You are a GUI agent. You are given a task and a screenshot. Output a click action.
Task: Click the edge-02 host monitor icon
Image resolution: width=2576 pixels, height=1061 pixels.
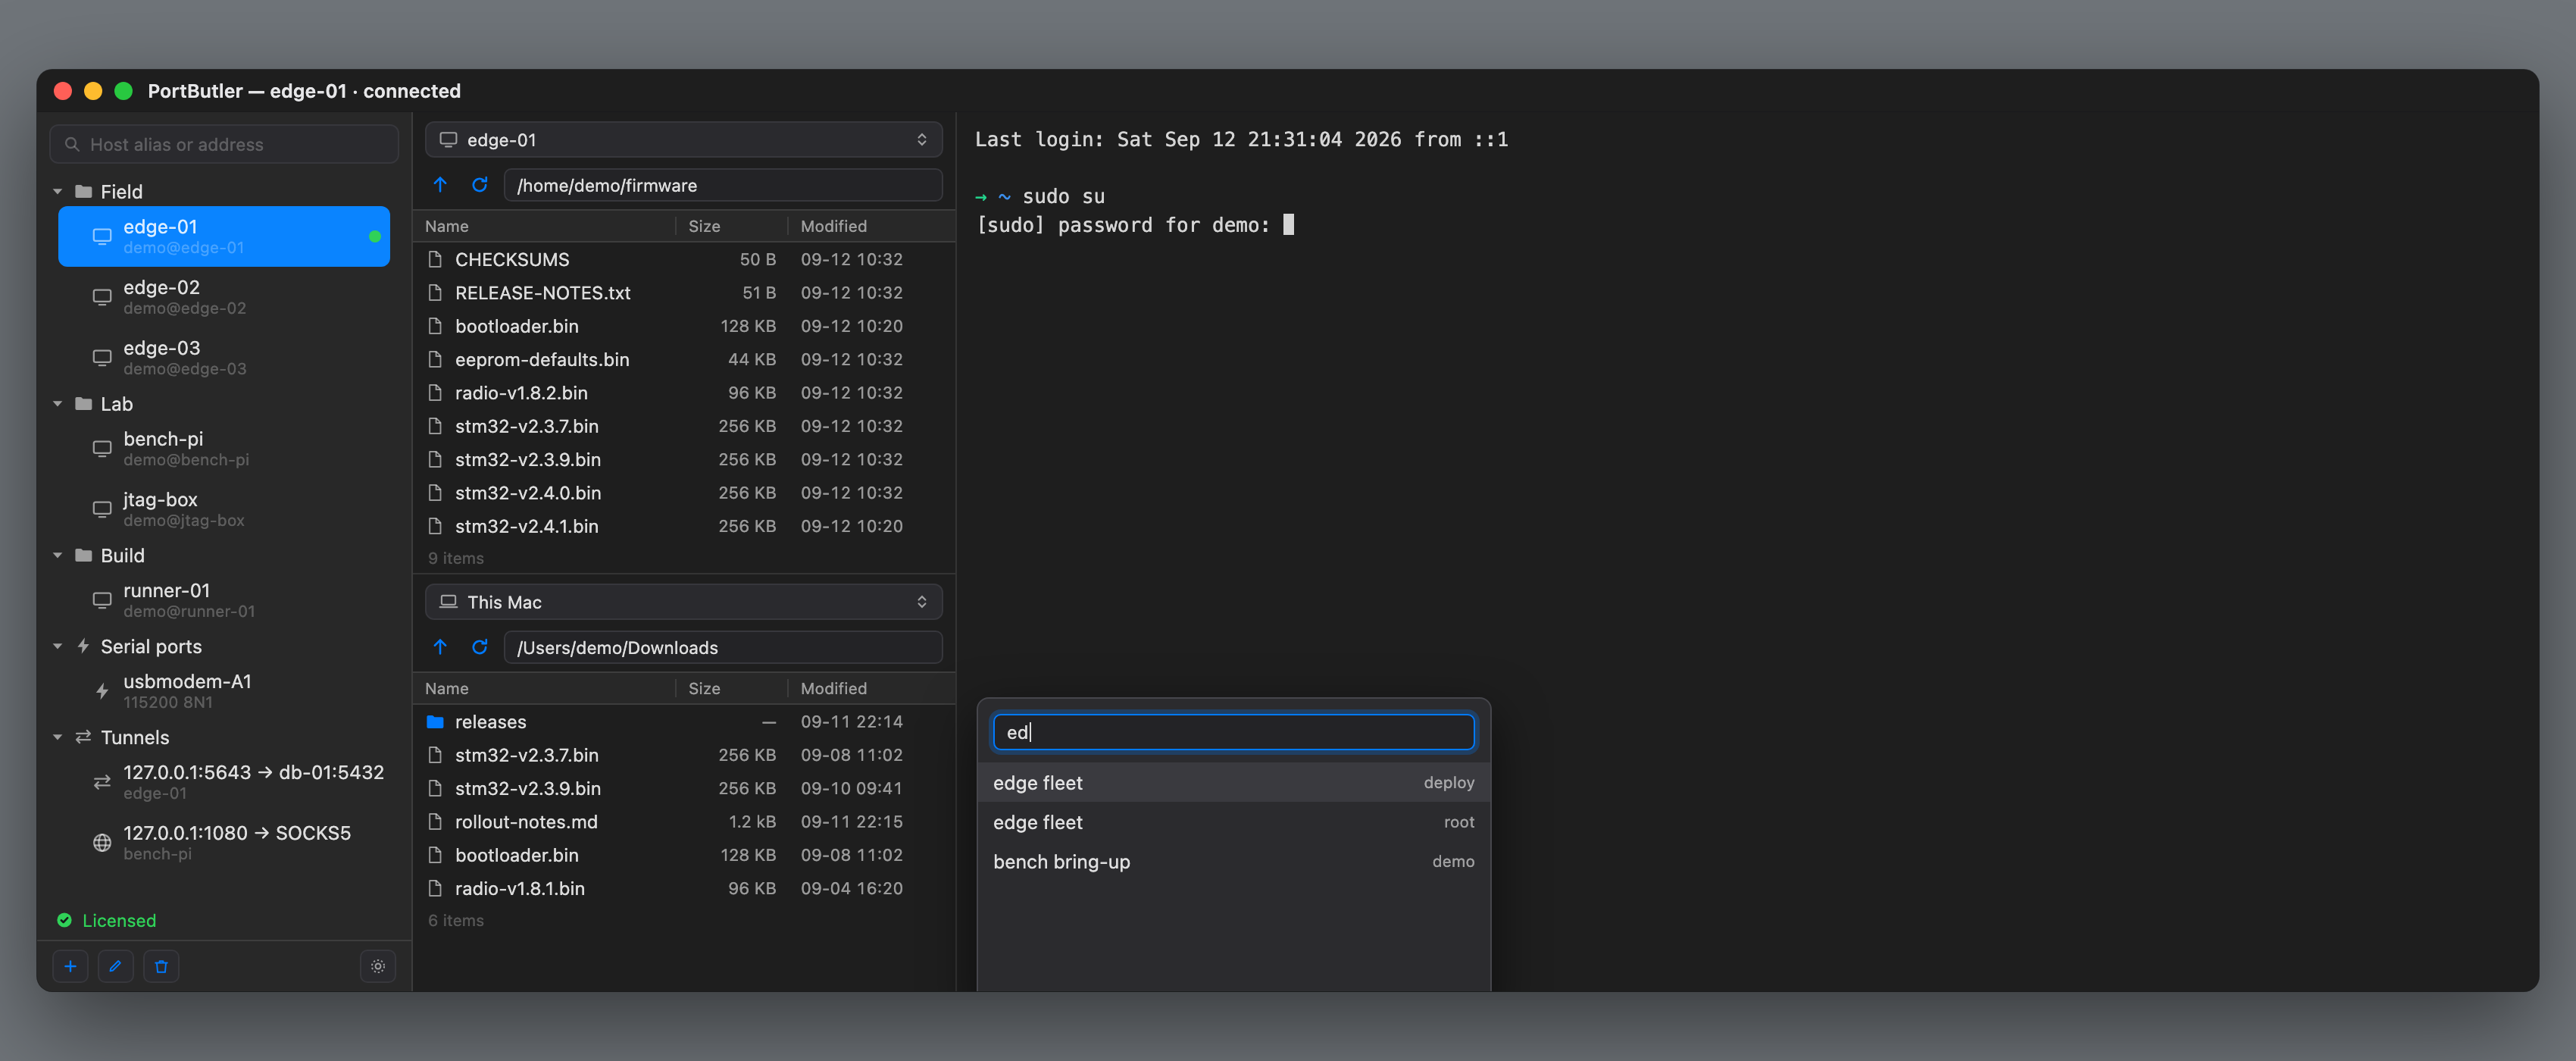102,297
